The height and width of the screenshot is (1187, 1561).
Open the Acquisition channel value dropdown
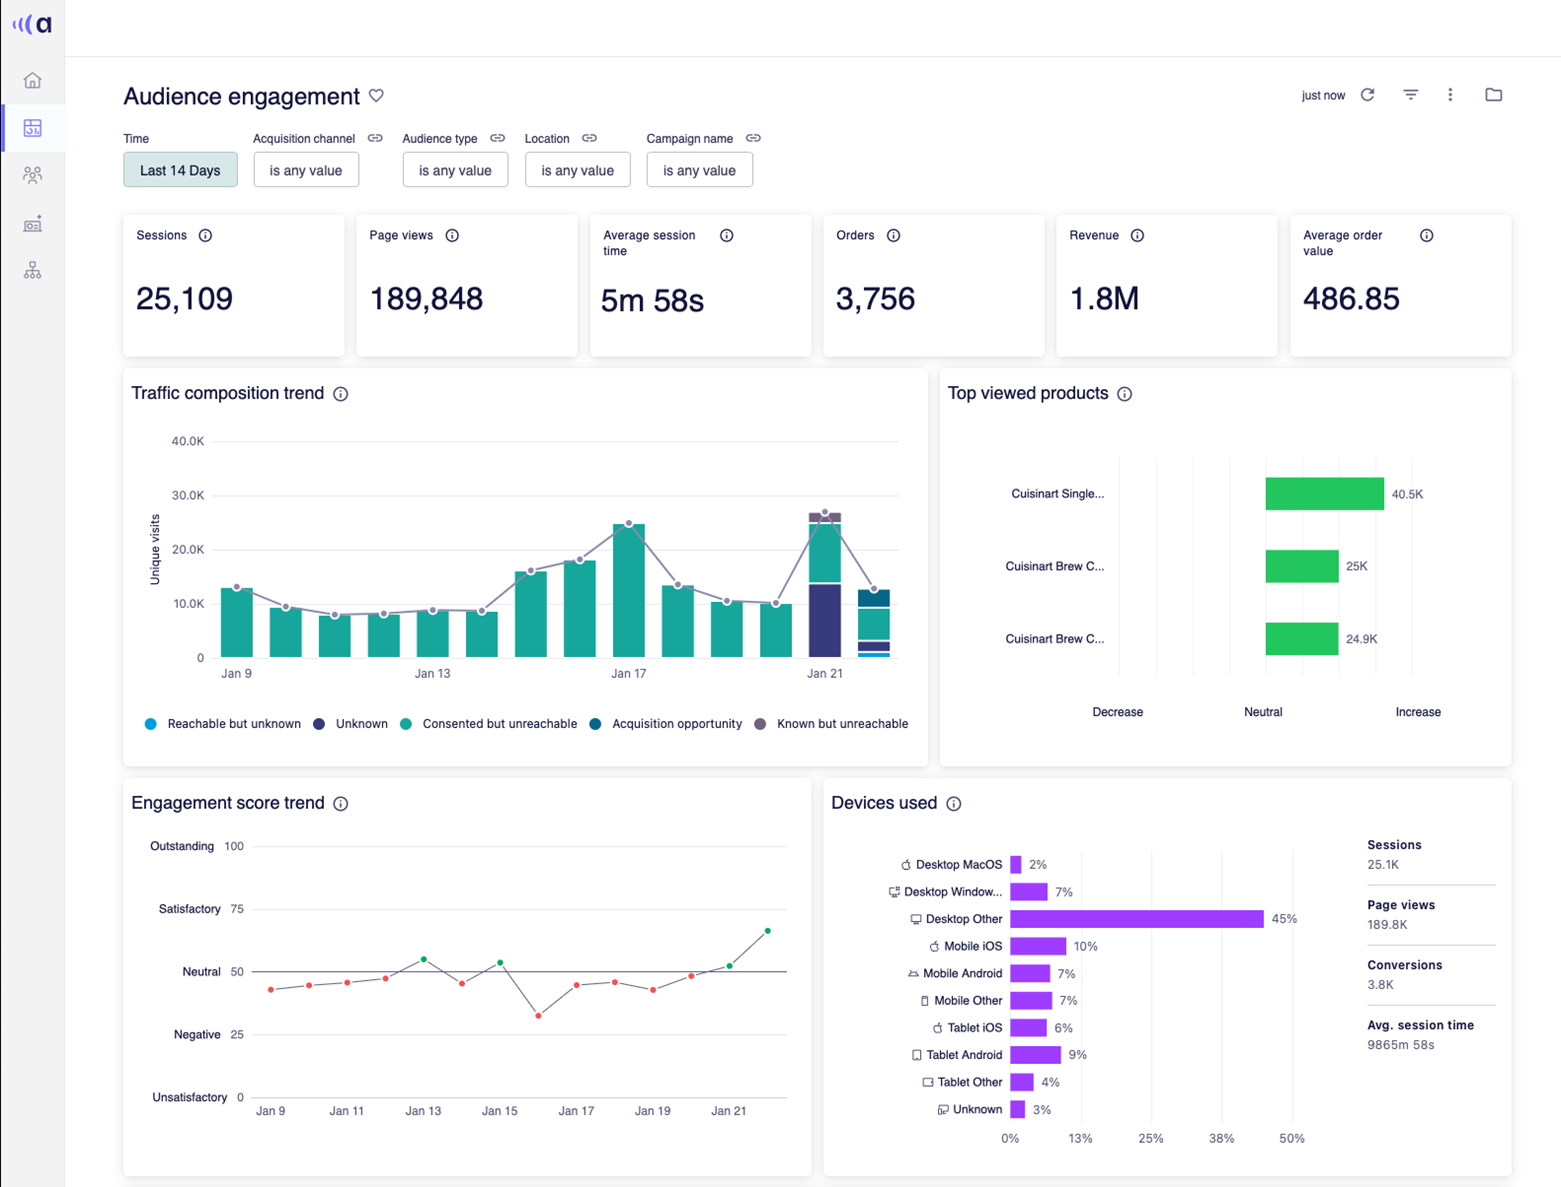point(306,170)
